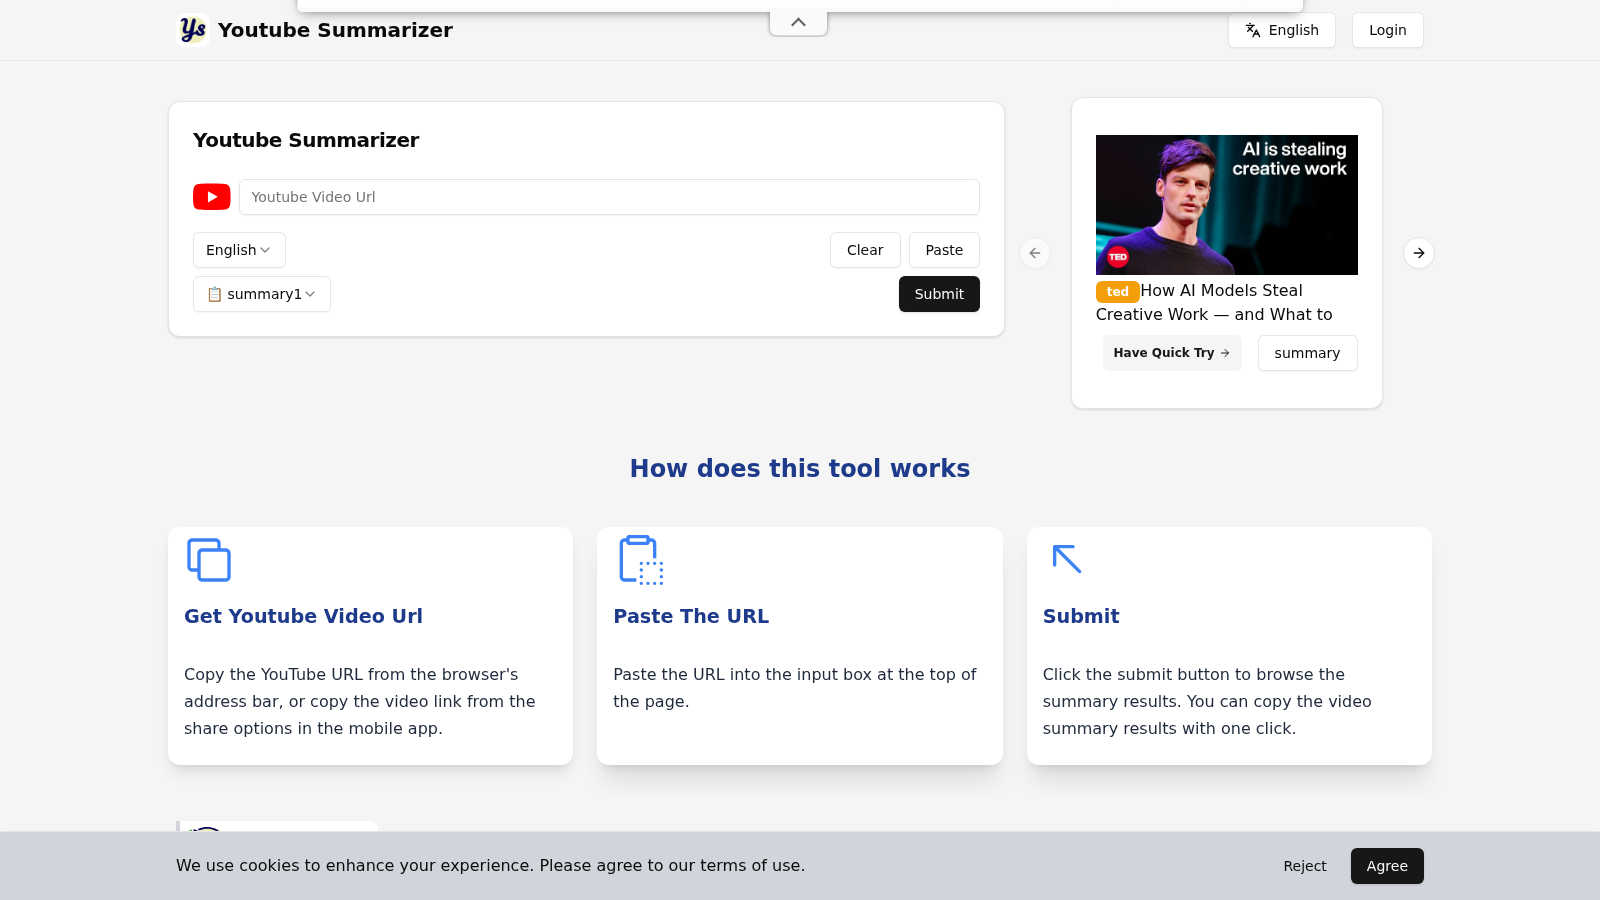Go to previous video with left arrow
The width and height of the screenshot is (1600, 900).
[x=1035, y=253]
